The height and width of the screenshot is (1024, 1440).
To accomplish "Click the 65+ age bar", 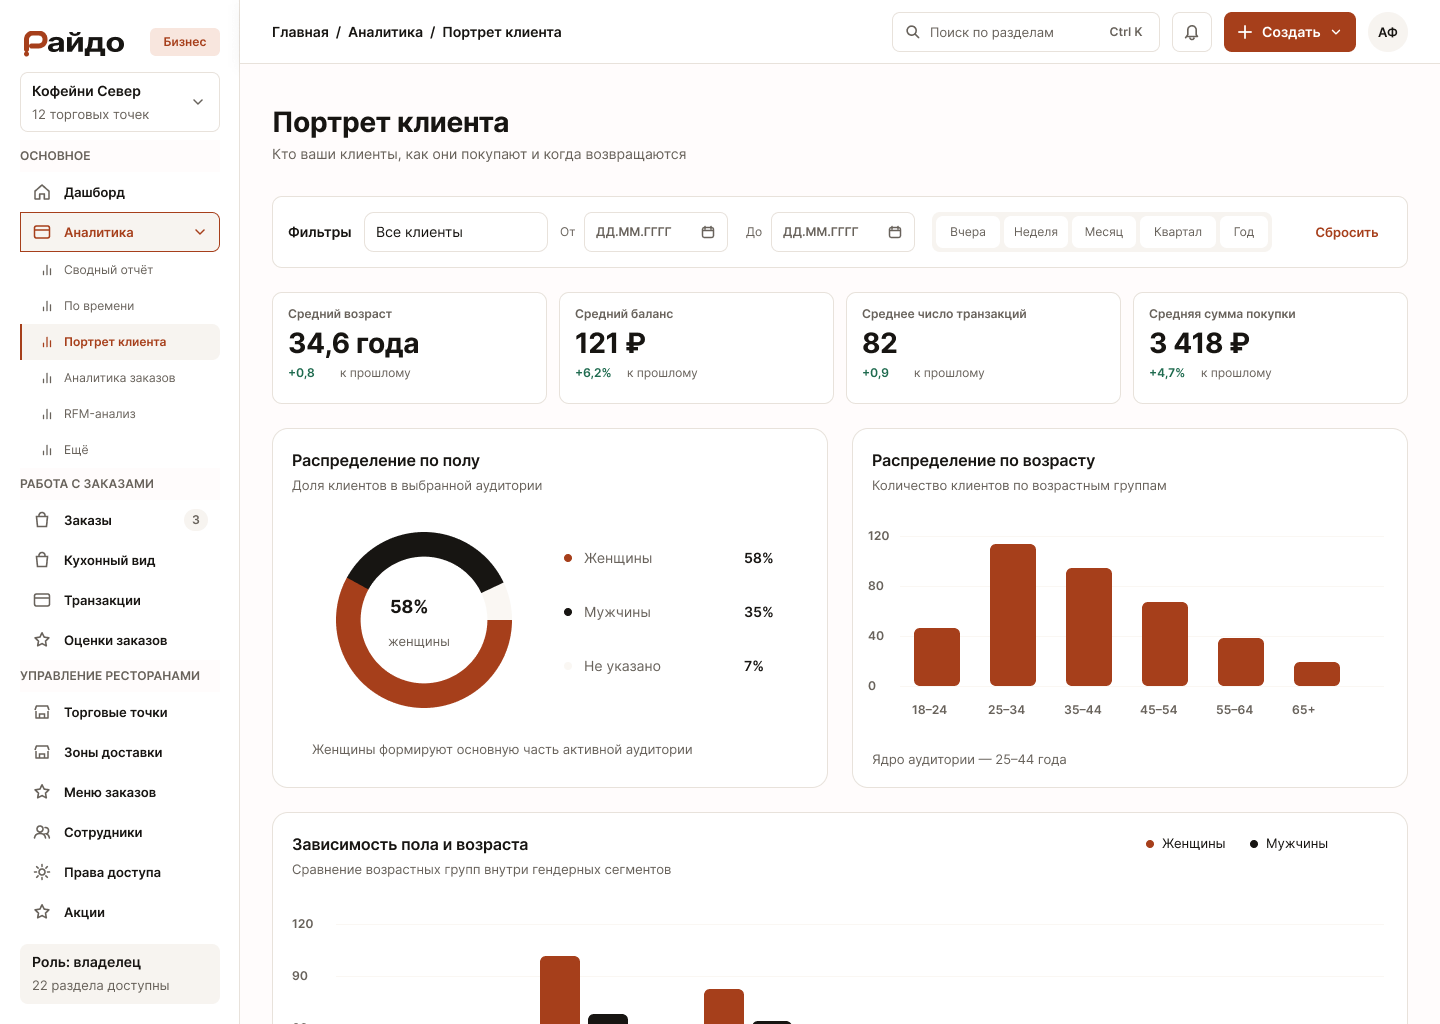I will 1317,674.
